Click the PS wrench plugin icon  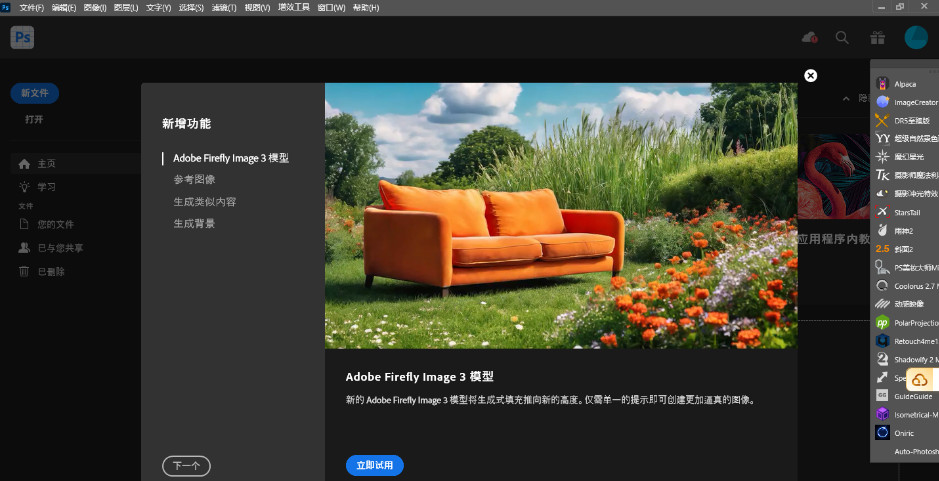tap(882, 267)
